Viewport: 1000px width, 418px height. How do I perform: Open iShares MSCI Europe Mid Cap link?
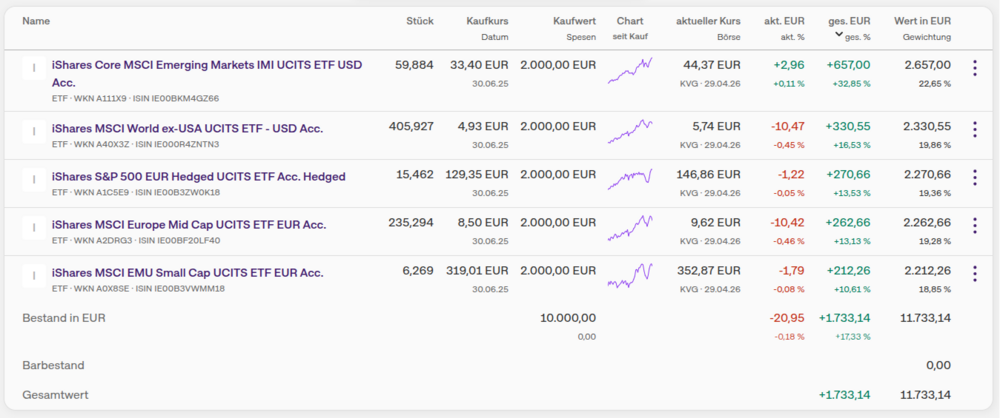[x=189, y=225]
